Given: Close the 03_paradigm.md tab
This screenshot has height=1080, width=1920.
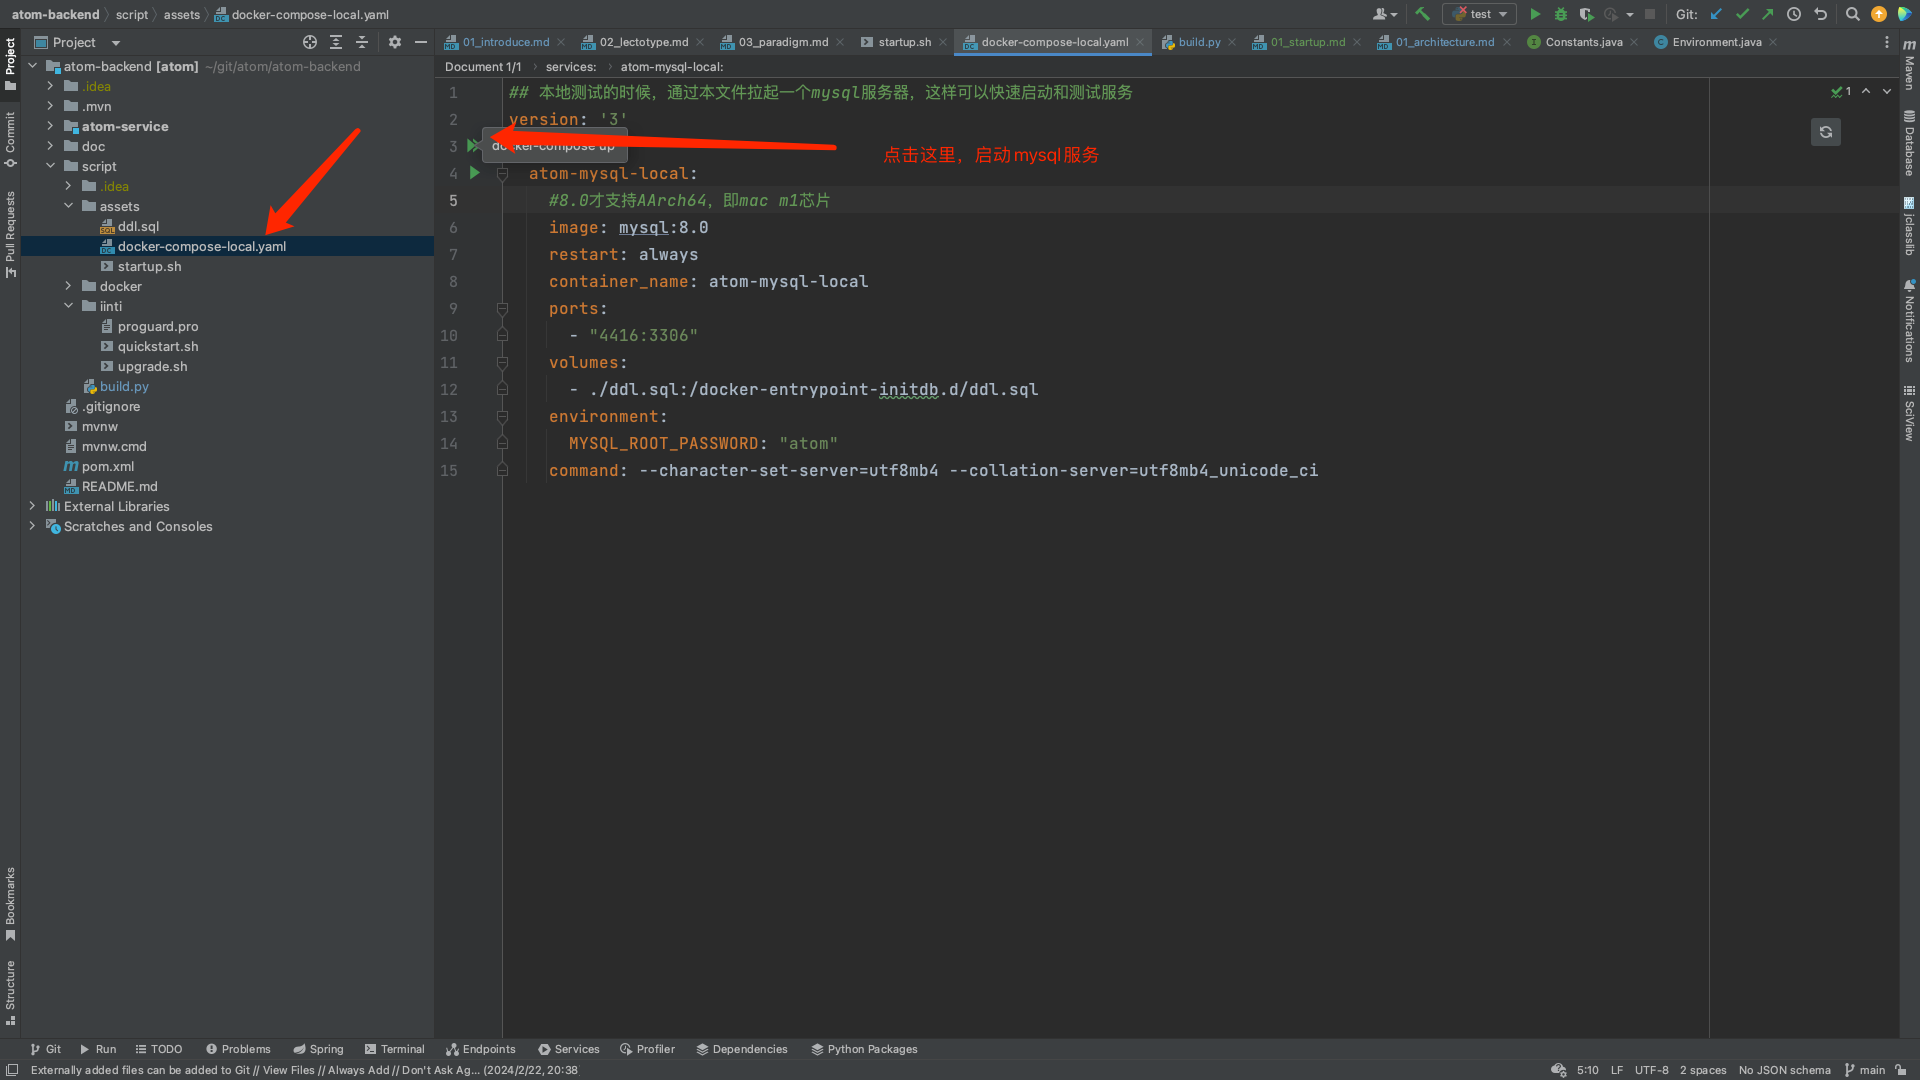Looking at the screenshot, I should point(840,42).
